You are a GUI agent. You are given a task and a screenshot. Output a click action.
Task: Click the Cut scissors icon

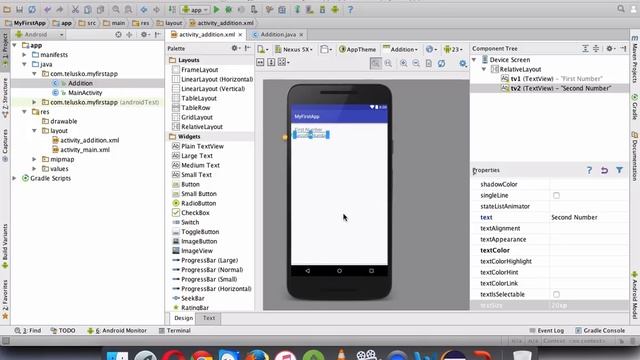coord(75,9)
